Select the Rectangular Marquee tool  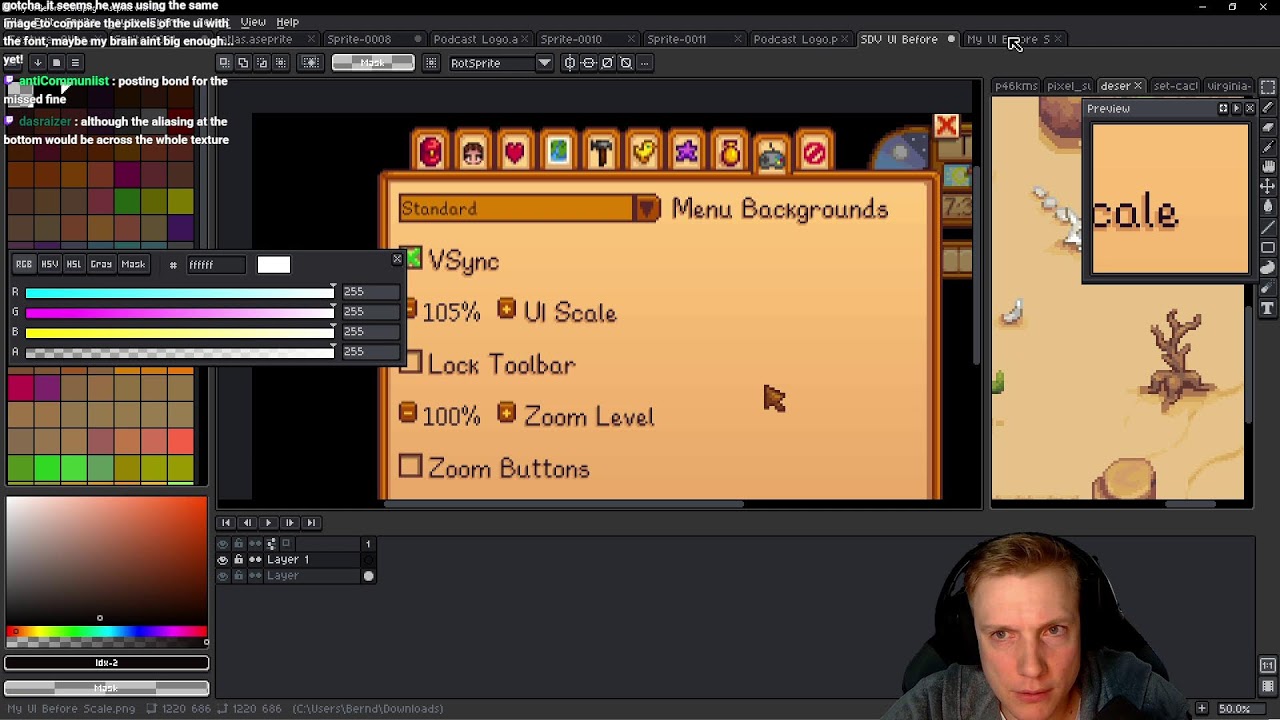[1268, 87]
